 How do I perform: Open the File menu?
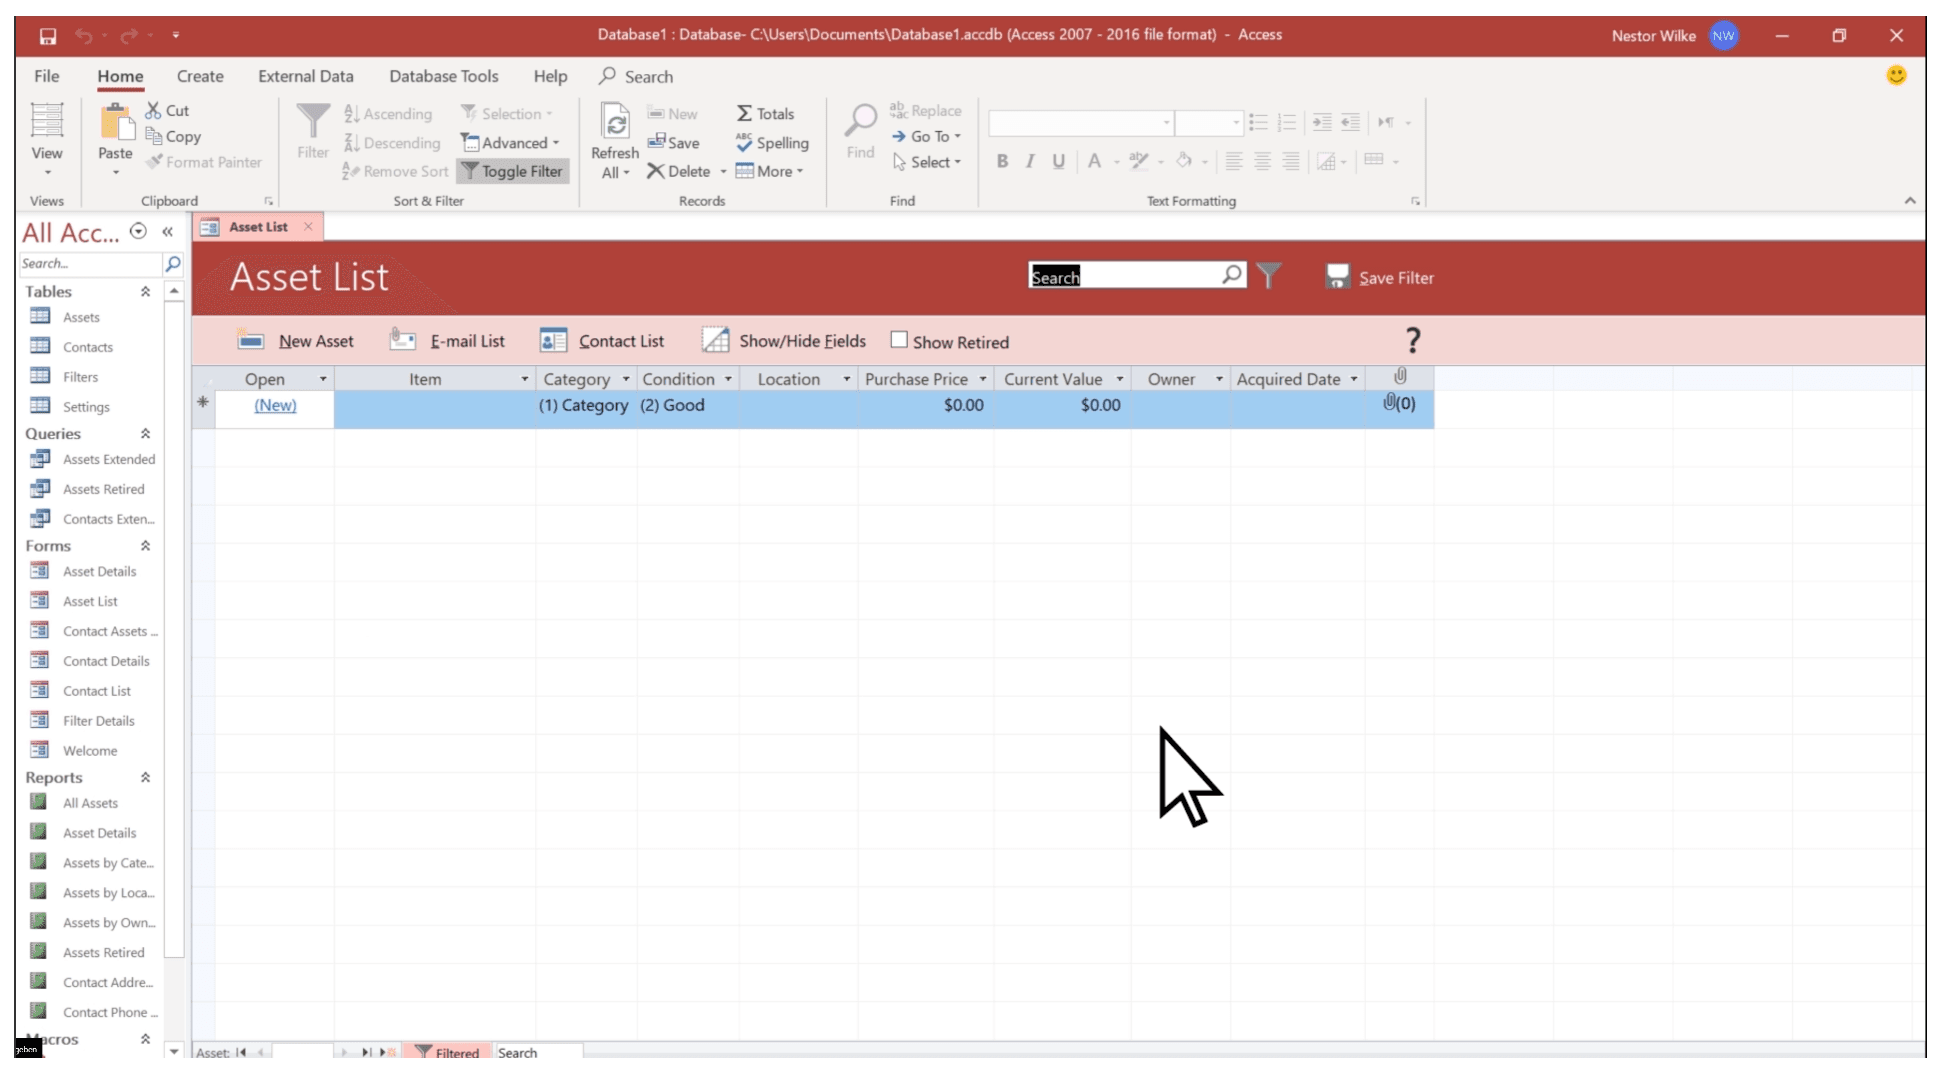click(x=47, y=76)
